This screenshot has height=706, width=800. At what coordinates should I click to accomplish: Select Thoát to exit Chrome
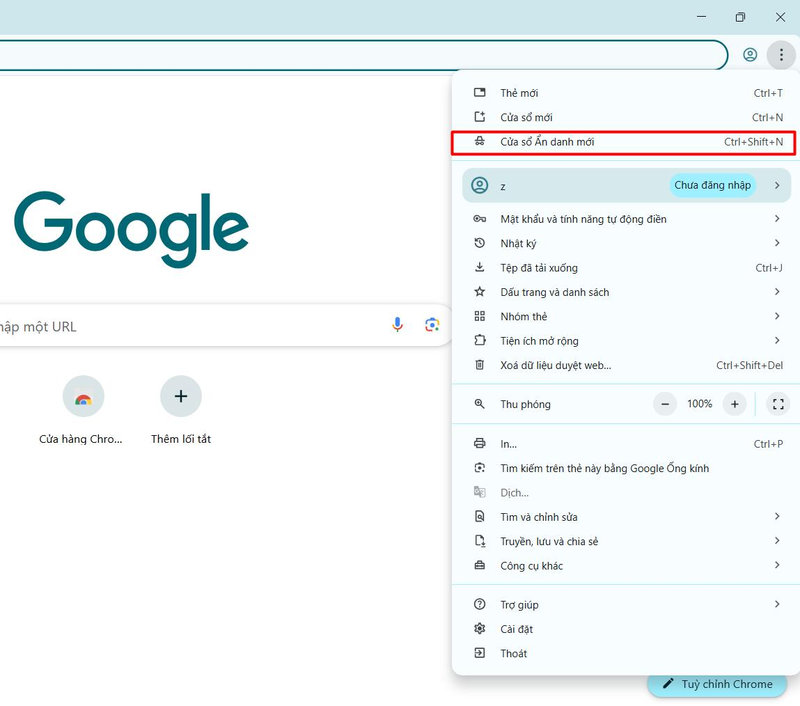(626, 653)
